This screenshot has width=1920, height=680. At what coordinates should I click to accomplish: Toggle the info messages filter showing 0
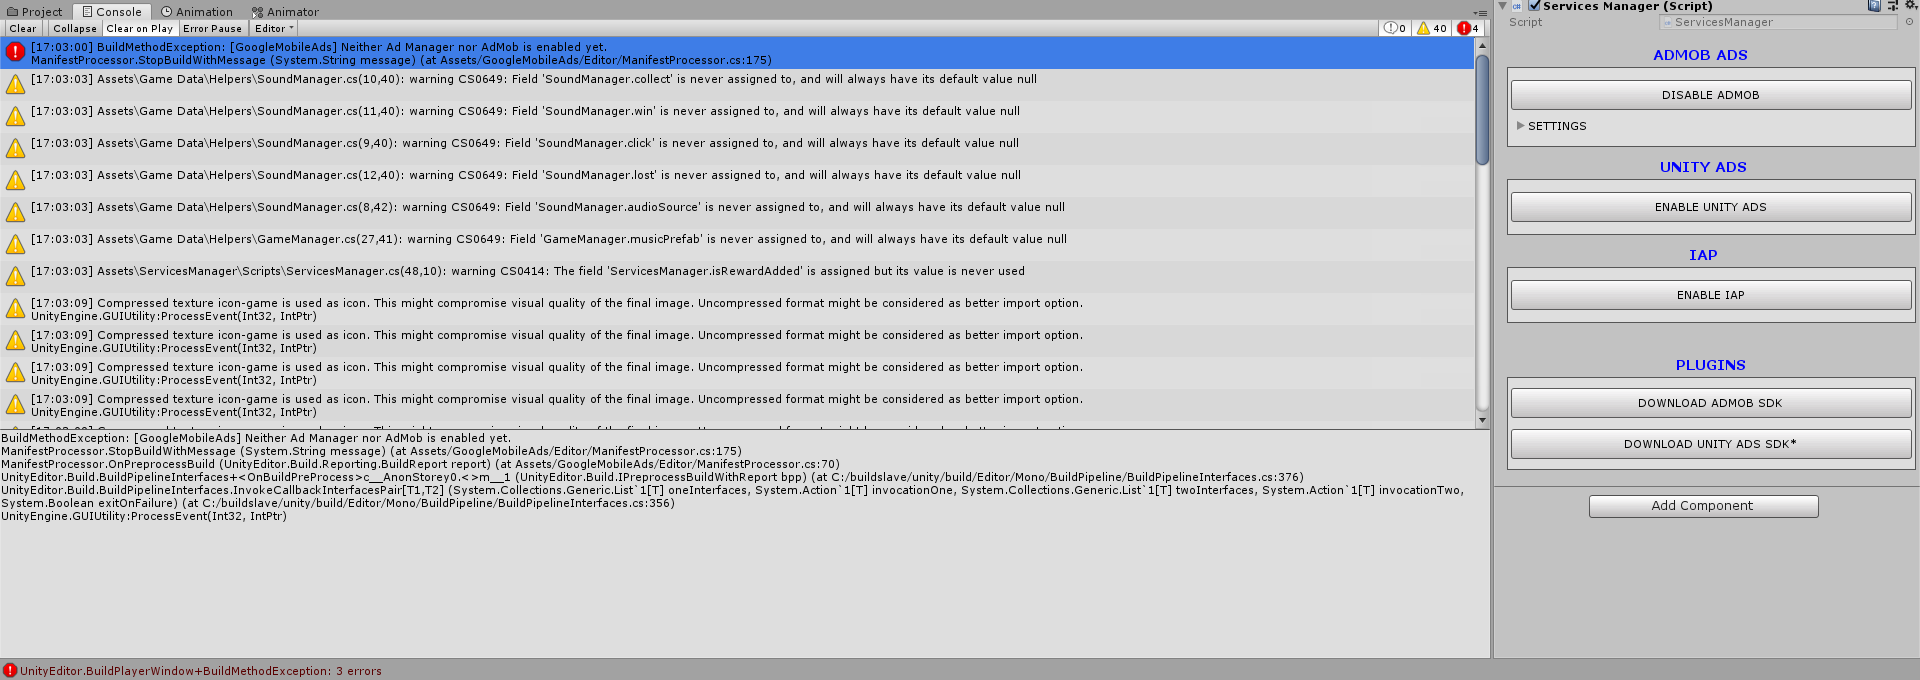point(1394,28)
